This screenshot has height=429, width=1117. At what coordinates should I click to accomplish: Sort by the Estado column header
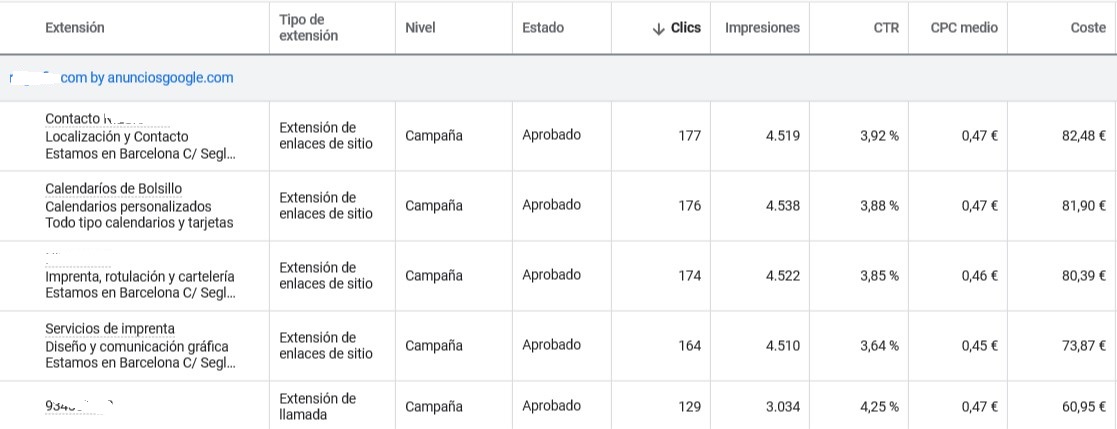click(543, 28)
